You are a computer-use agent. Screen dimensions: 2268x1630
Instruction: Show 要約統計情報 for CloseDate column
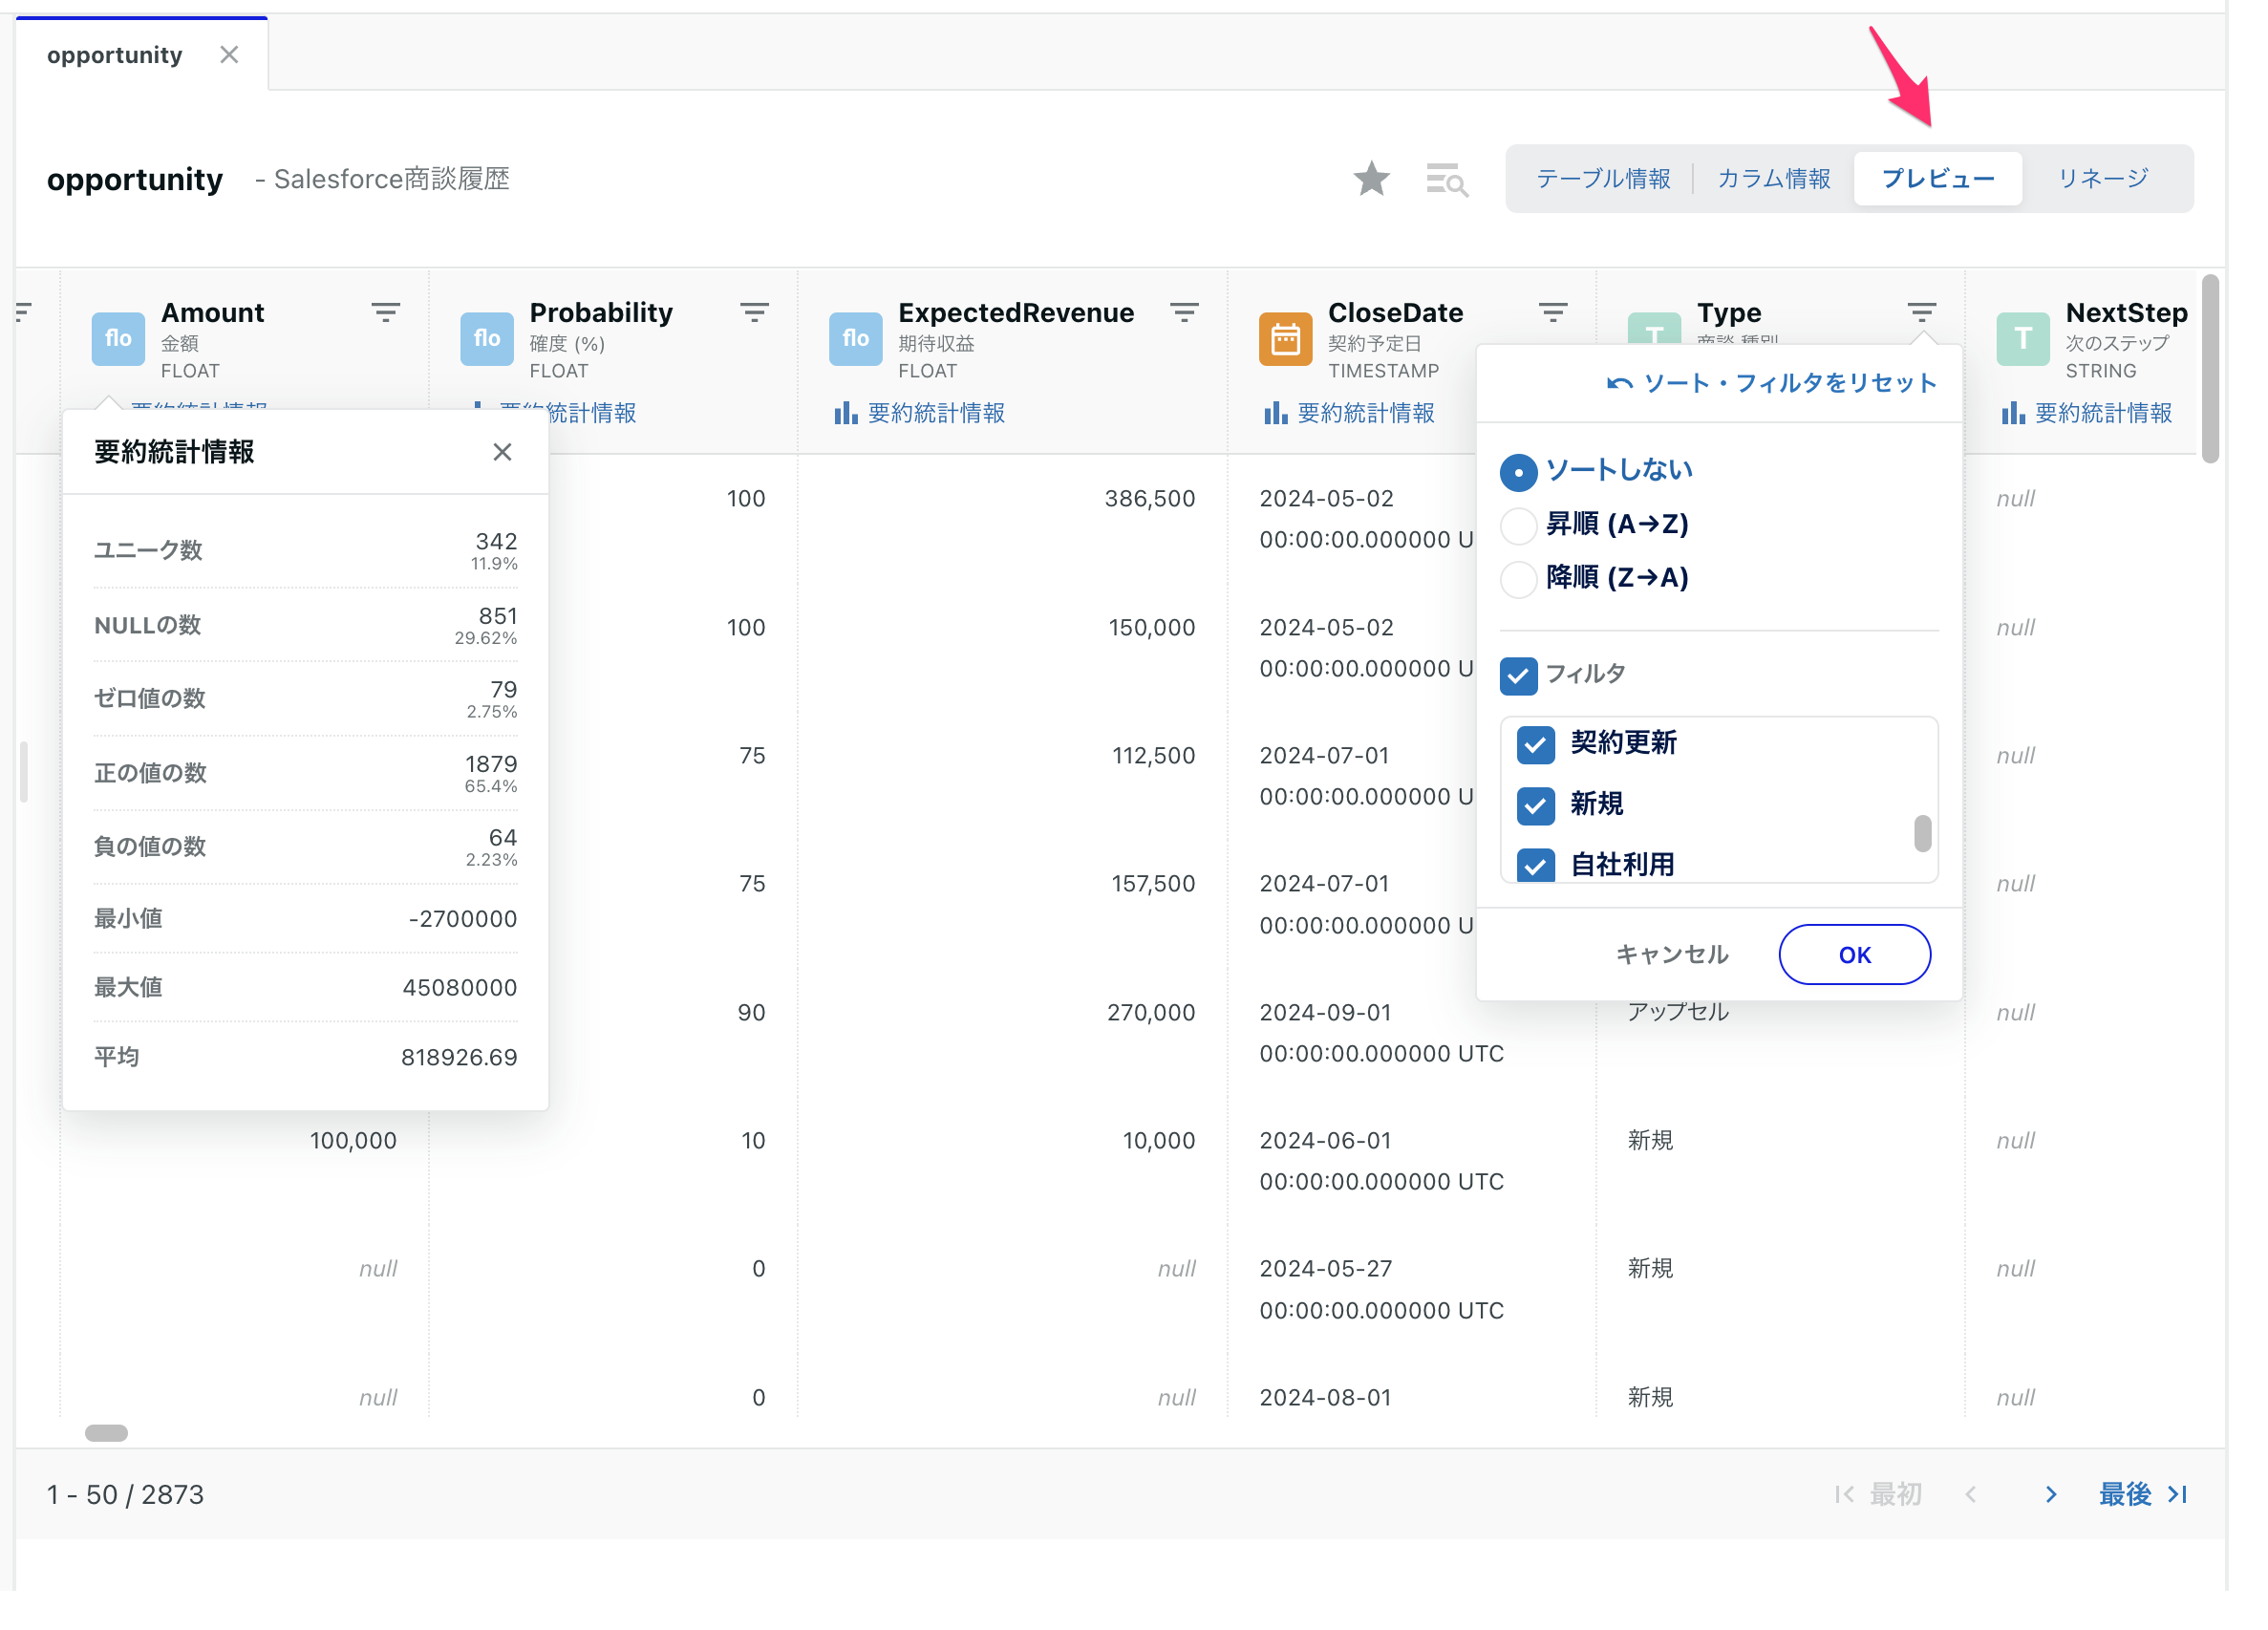[1349, 413]
